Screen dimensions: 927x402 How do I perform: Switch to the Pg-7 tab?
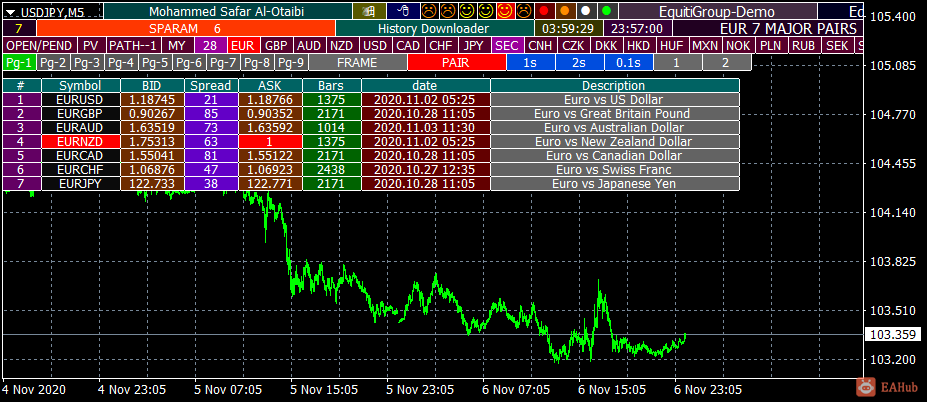225,62
